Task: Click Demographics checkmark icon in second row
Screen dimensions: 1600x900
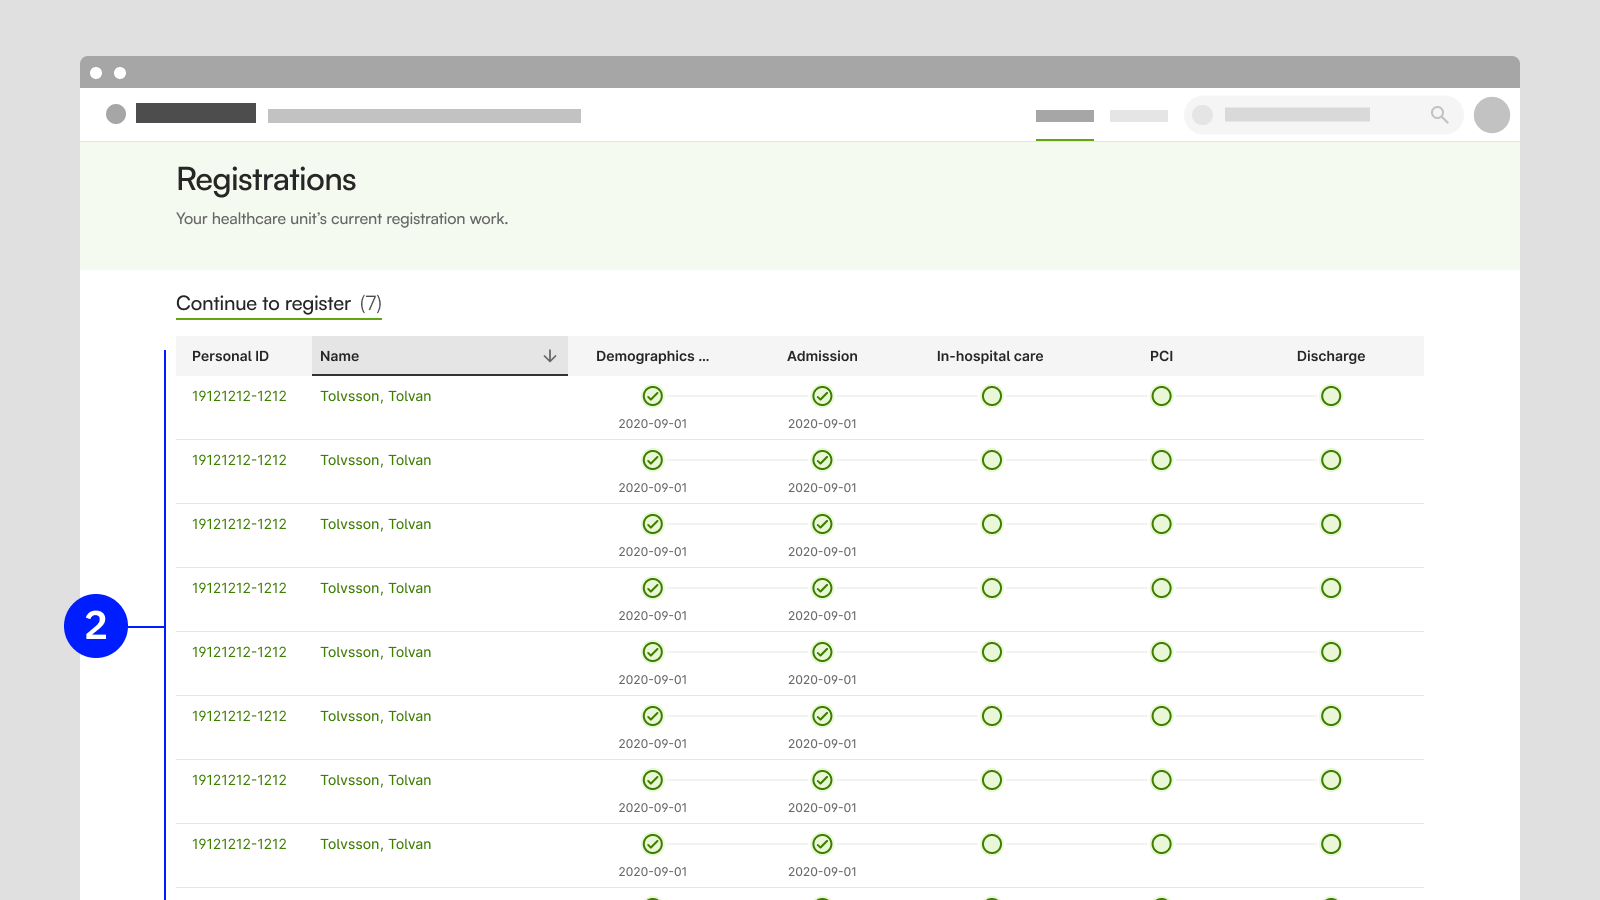Action: coord(653,460)
